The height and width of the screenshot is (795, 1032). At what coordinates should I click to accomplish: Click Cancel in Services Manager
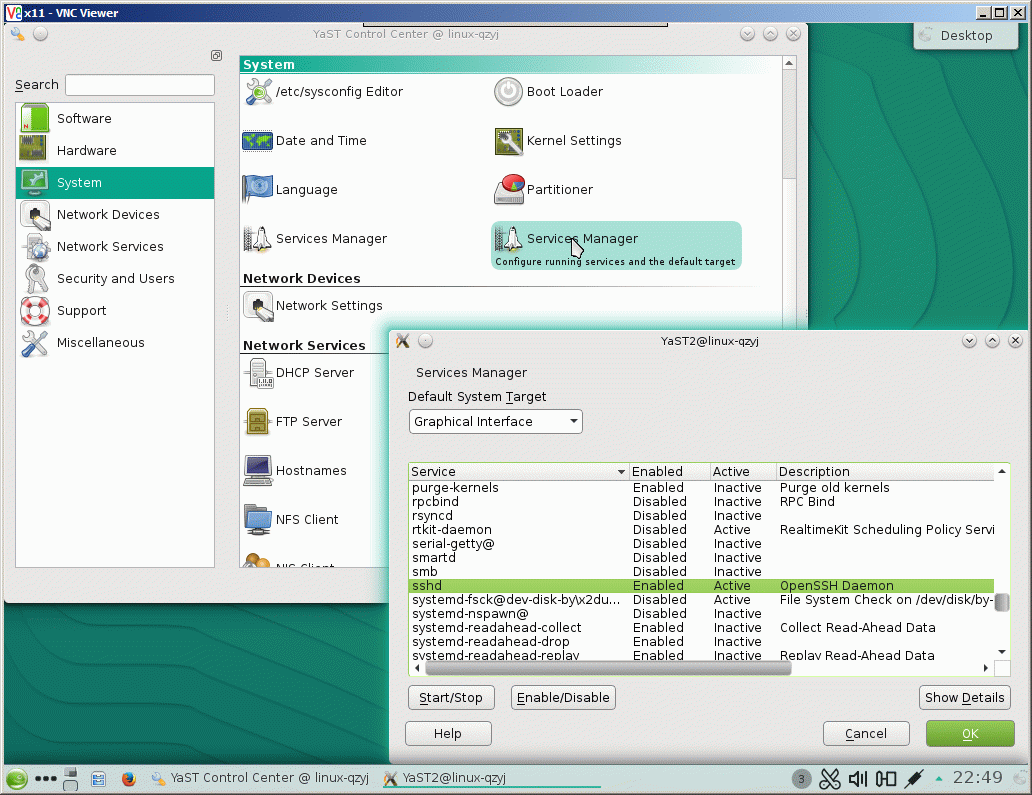(866, 734)
